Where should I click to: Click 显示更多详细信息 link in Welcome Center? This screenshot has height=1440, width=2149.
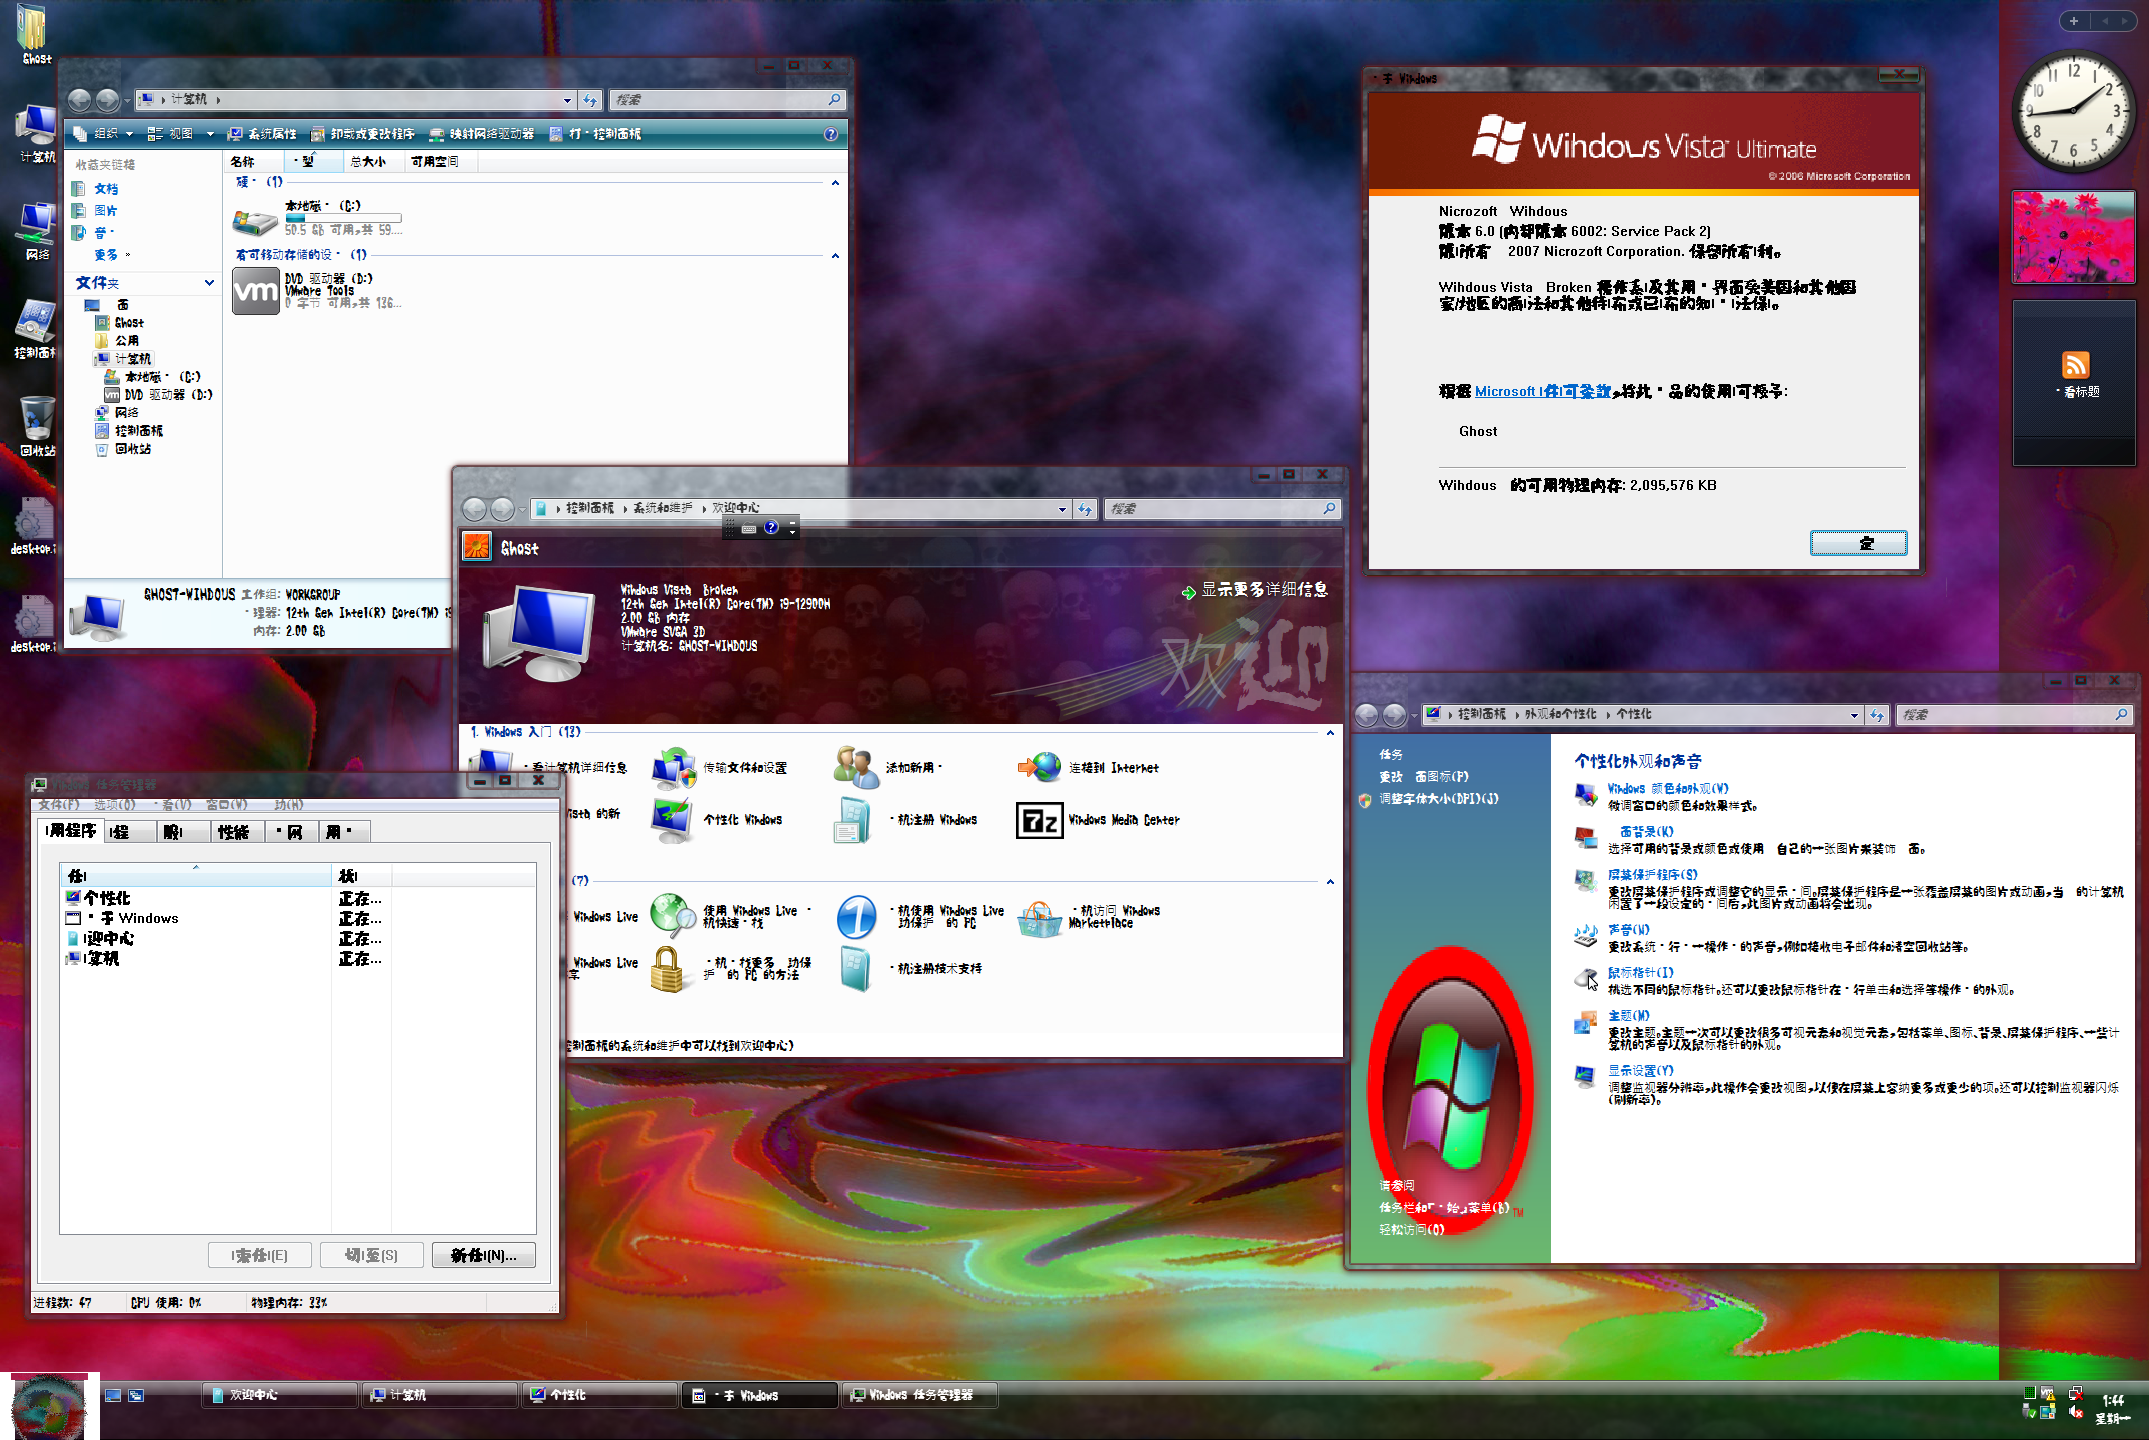click(1263, 590)
